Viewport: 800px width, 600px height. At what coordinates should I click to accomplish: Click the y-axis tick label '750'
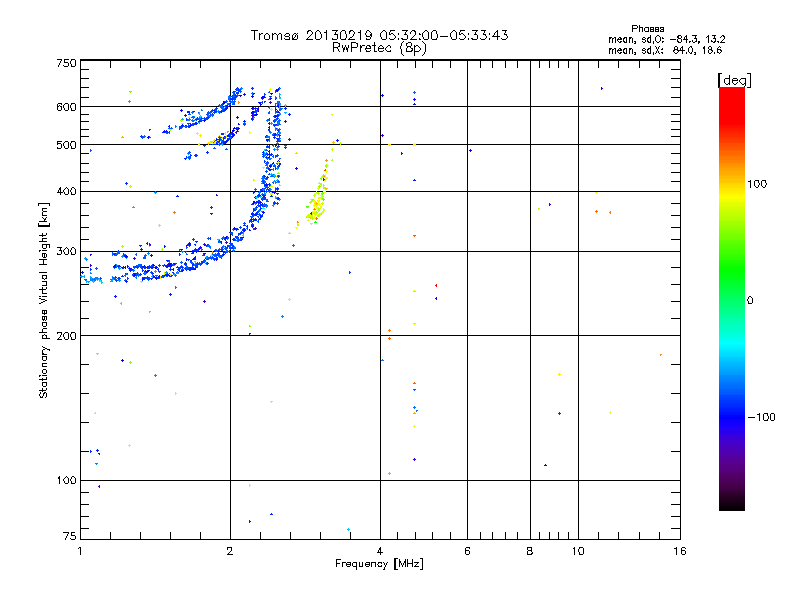66,63
